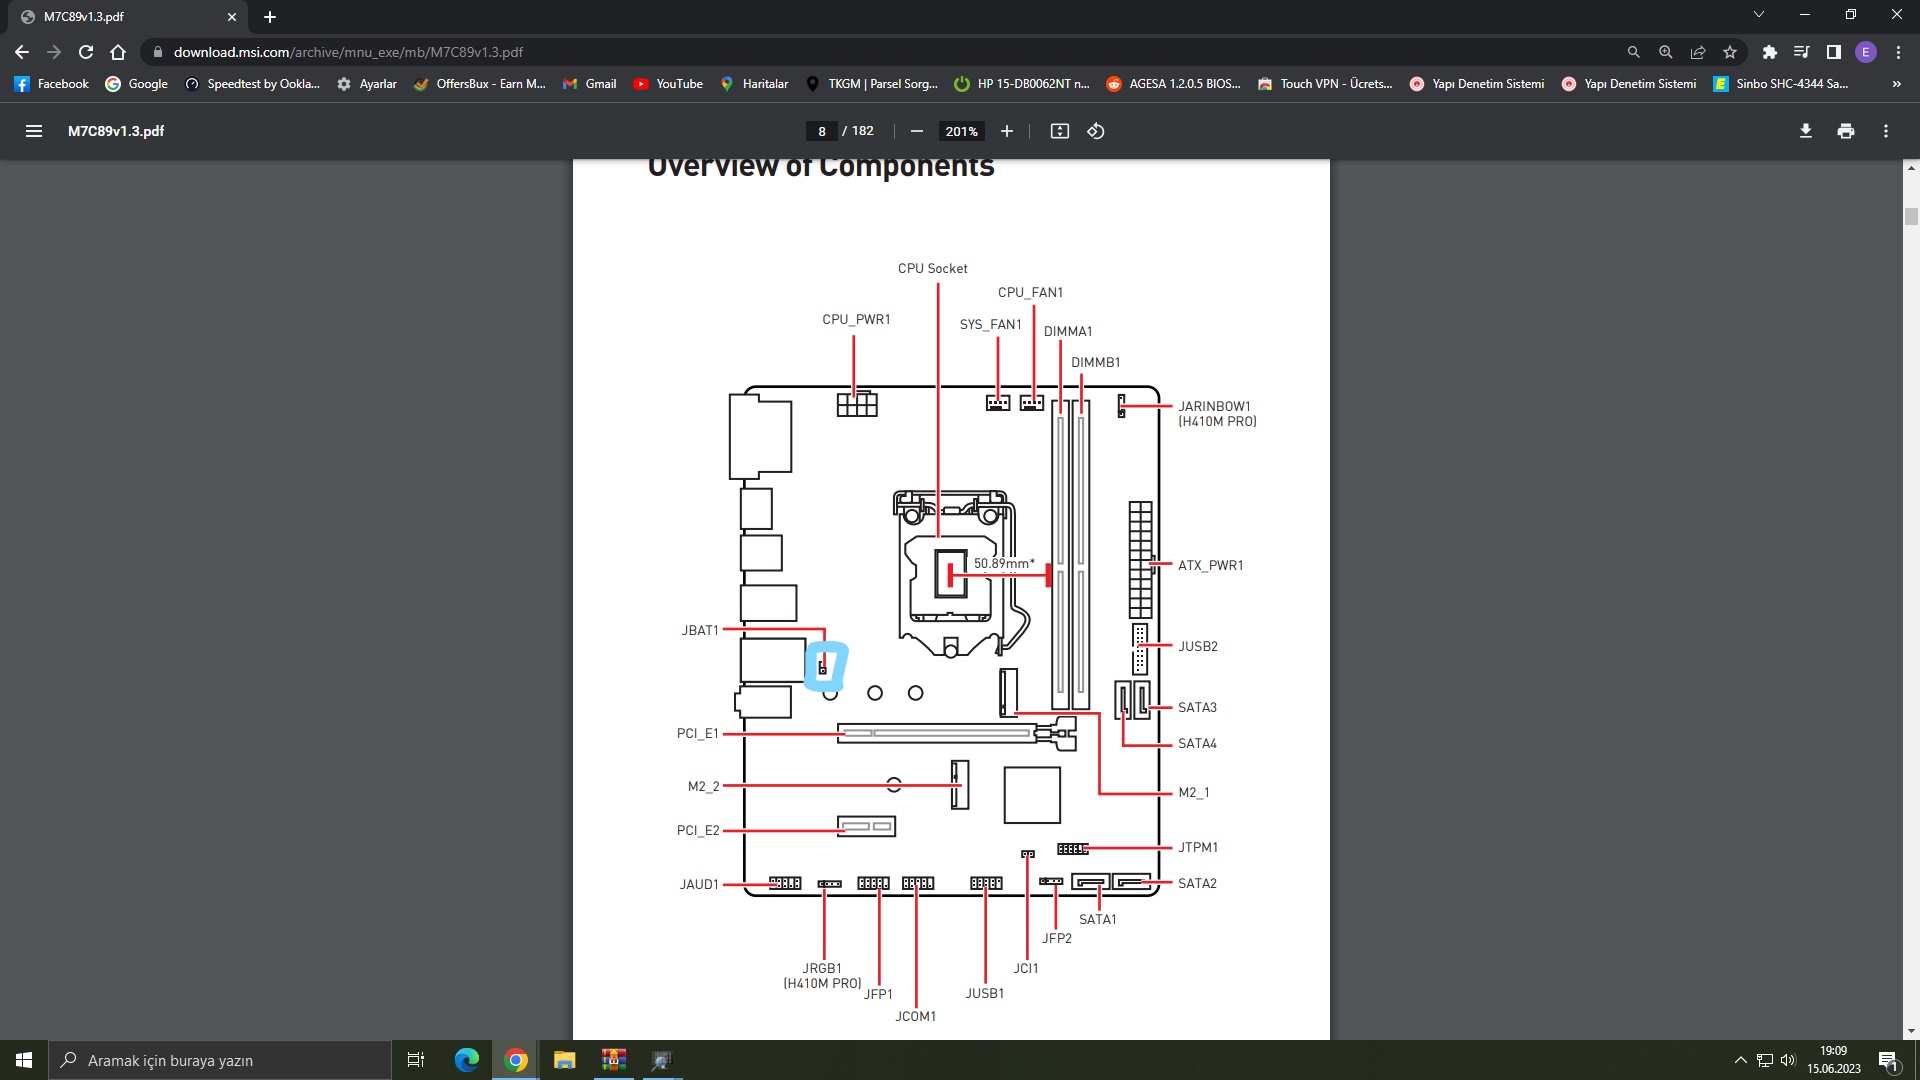Click the address bar URL
Screen dimensions: 1920x1080
348,52
